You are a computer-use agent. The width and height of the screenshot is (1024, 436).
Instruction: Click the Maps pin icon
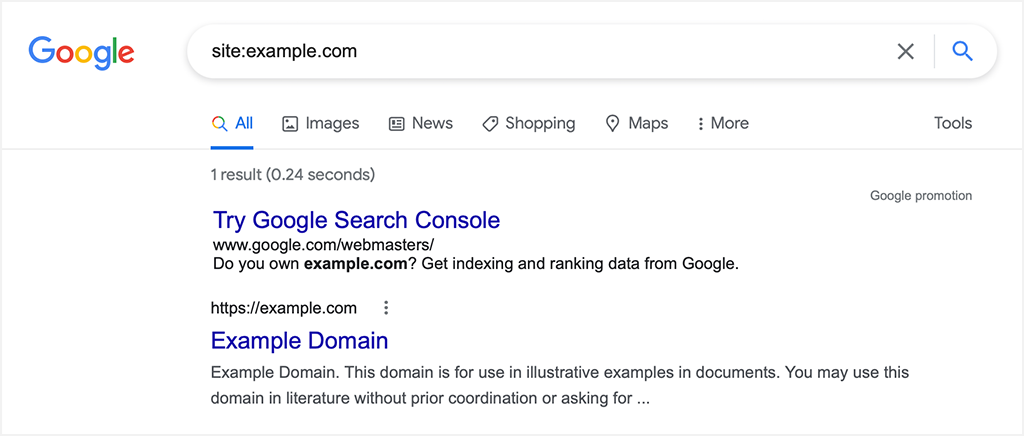click(613, 123)
